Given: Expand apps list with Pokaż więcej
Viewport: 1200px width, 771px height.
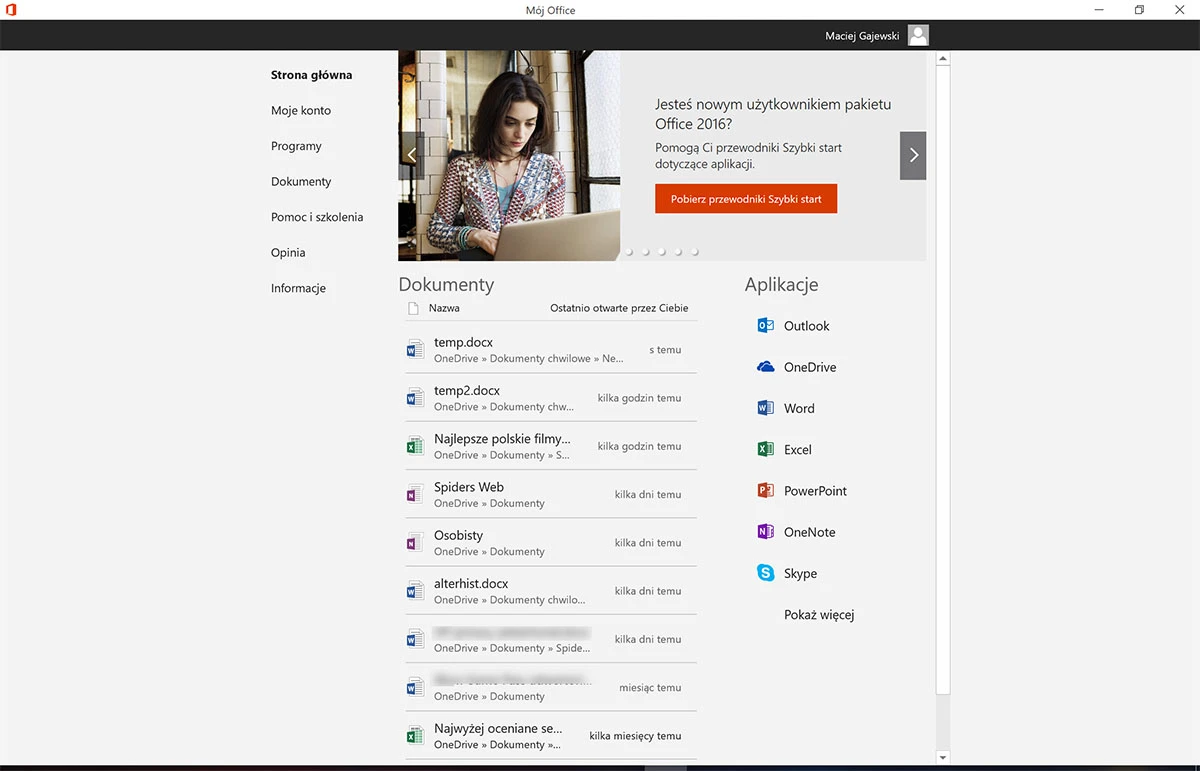Looking at the screenshot, I should click(x=819, y=615).
